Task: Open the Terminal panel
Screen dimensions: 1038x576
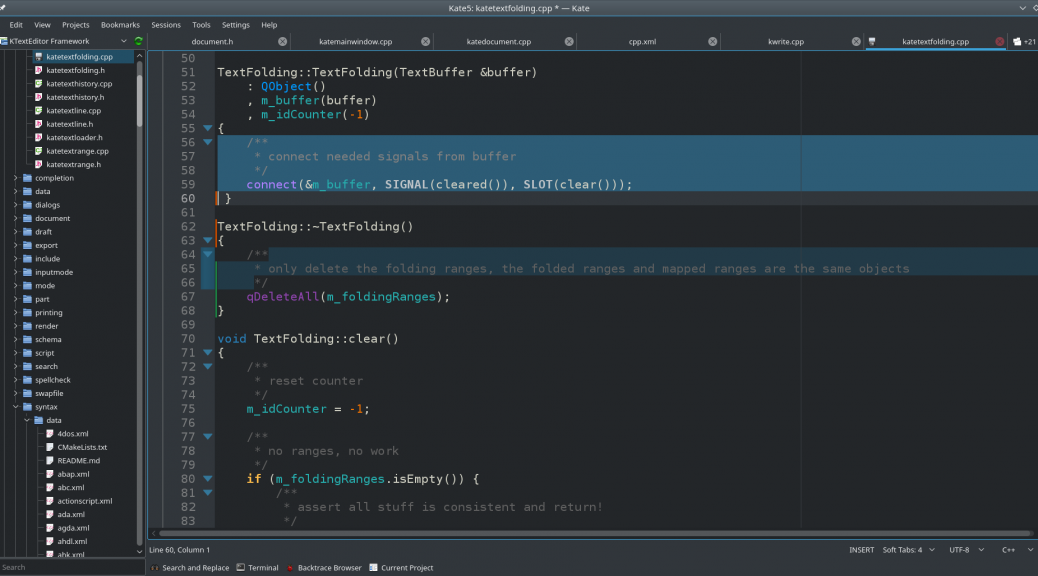Action: pyautogui.click(x=257, y=568)
